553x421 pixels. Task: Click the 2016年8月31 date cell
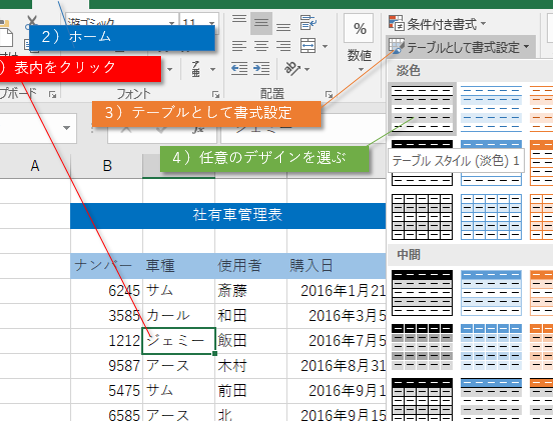336,366
